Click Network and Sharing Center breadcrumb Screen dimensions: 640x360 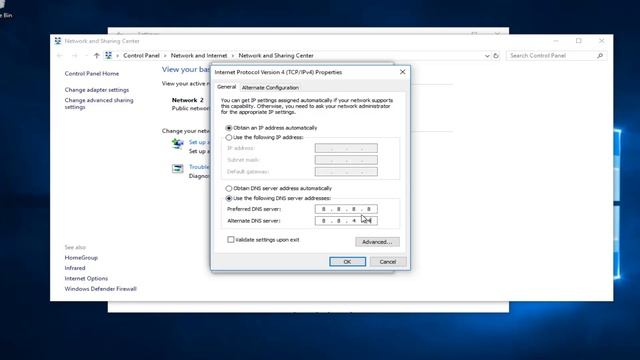click(276, 56)
